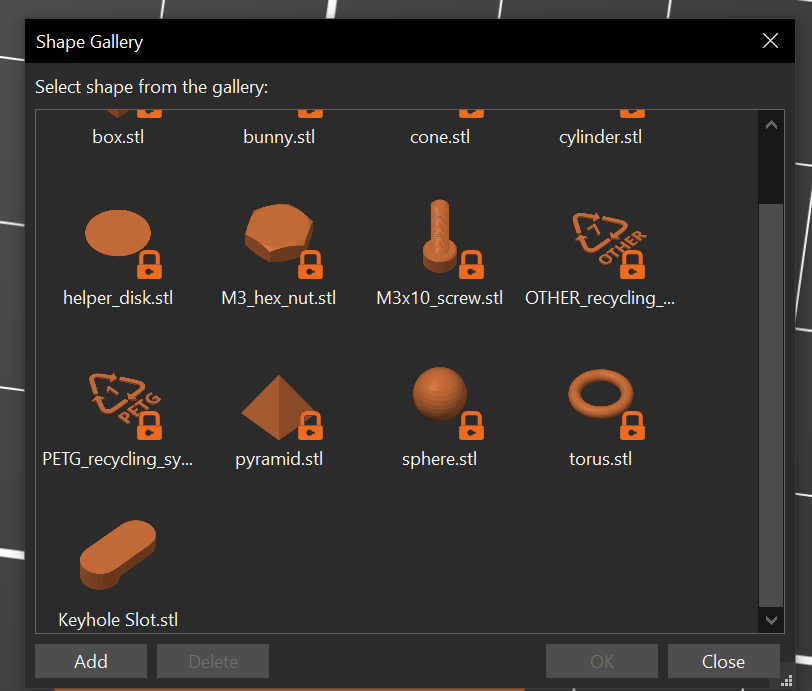The height and width of the screenshot is (691, 812).
Task: Click the cone.stl label
Action: coord(440,137)
